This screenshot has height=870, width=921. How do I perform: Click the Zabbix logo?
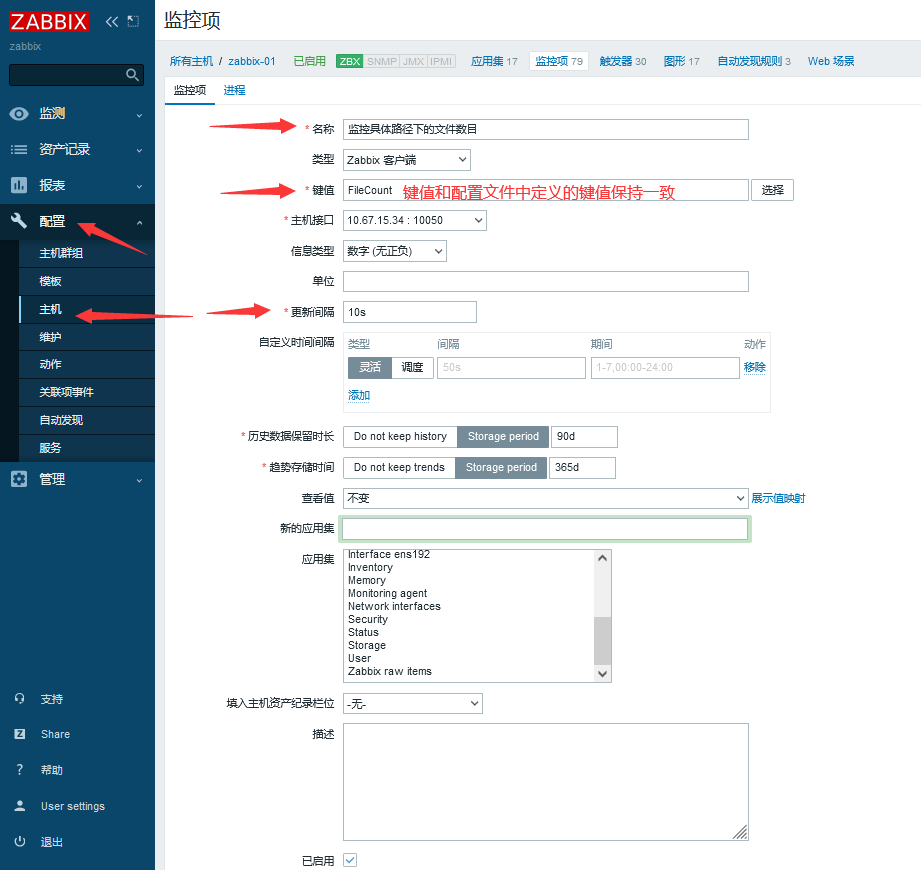49,22
